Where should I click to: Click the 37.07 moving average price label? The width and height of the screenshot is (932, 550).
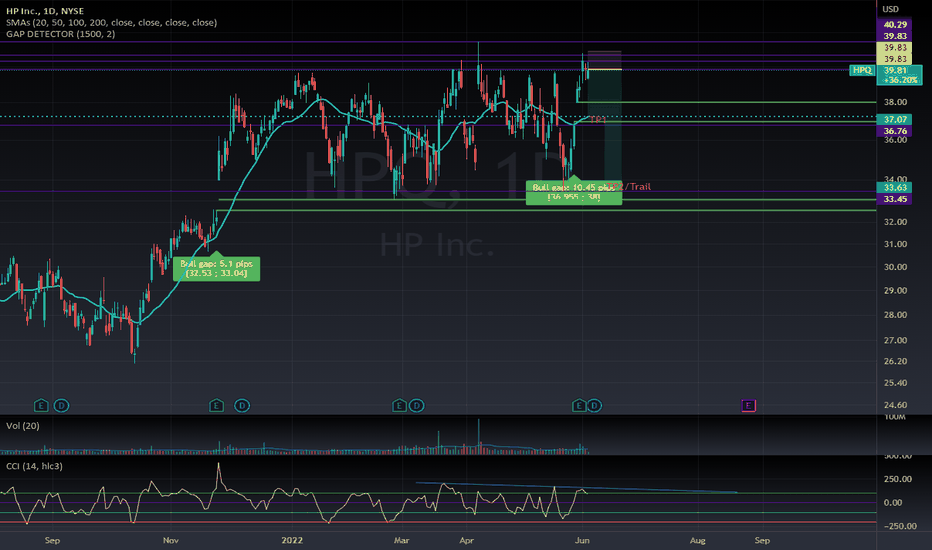pyautogui.click(x=895, y=120)
